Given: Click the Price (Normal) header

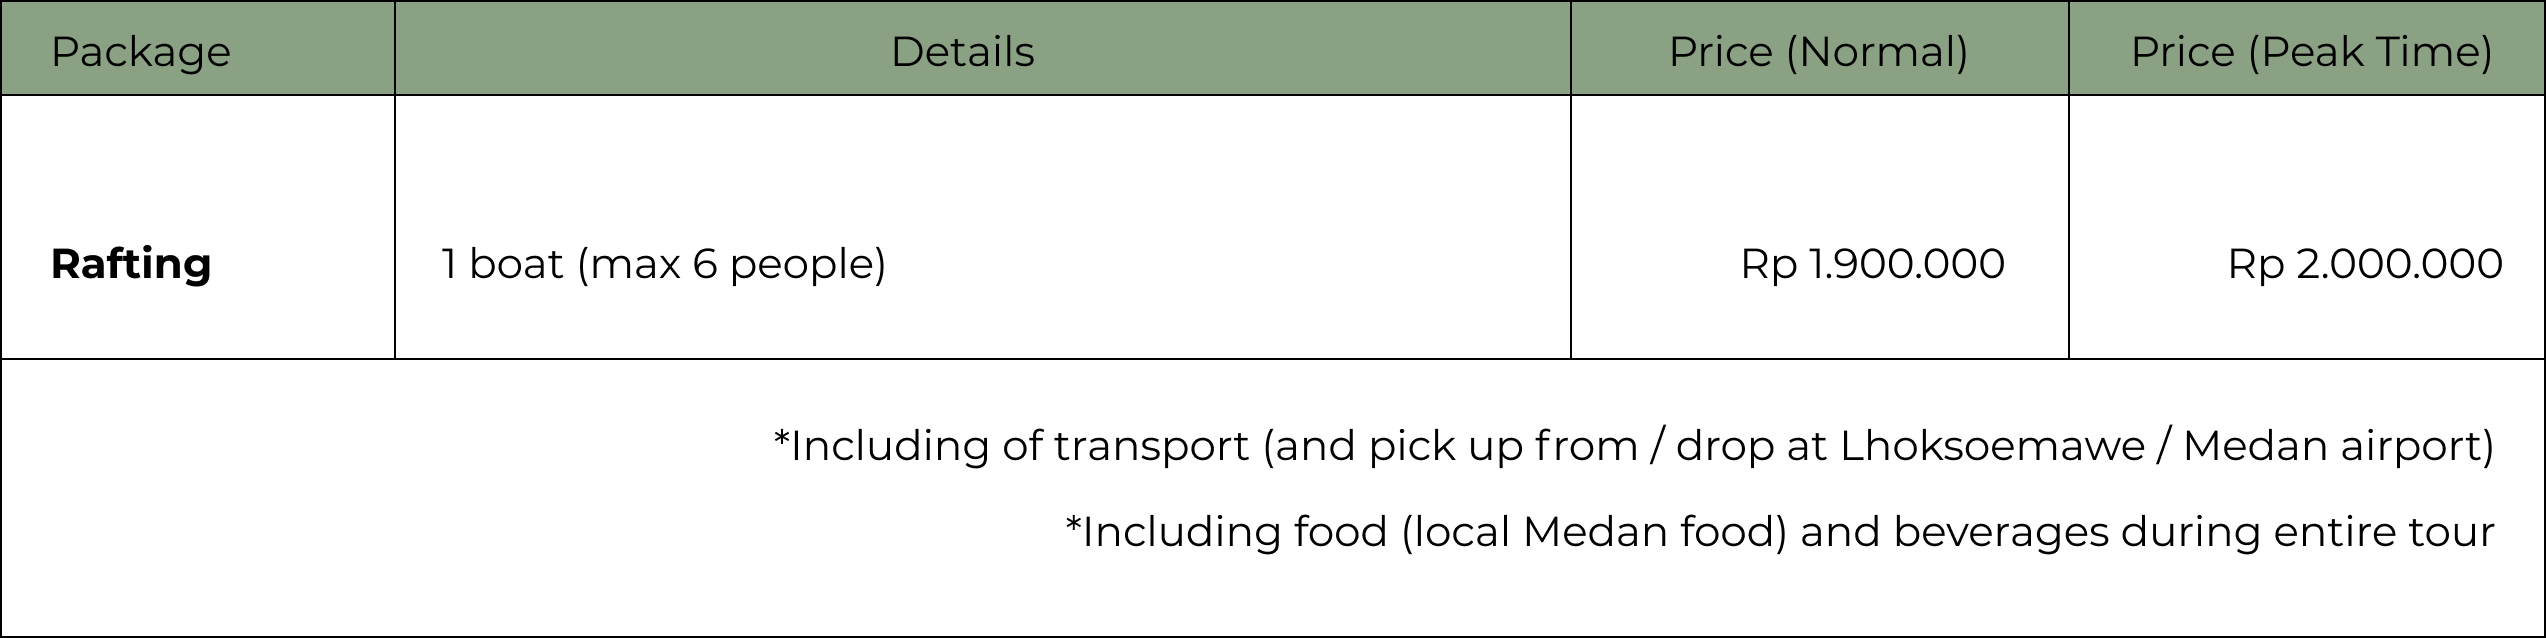Looking at the screenshot, I should coord(1818,52).
